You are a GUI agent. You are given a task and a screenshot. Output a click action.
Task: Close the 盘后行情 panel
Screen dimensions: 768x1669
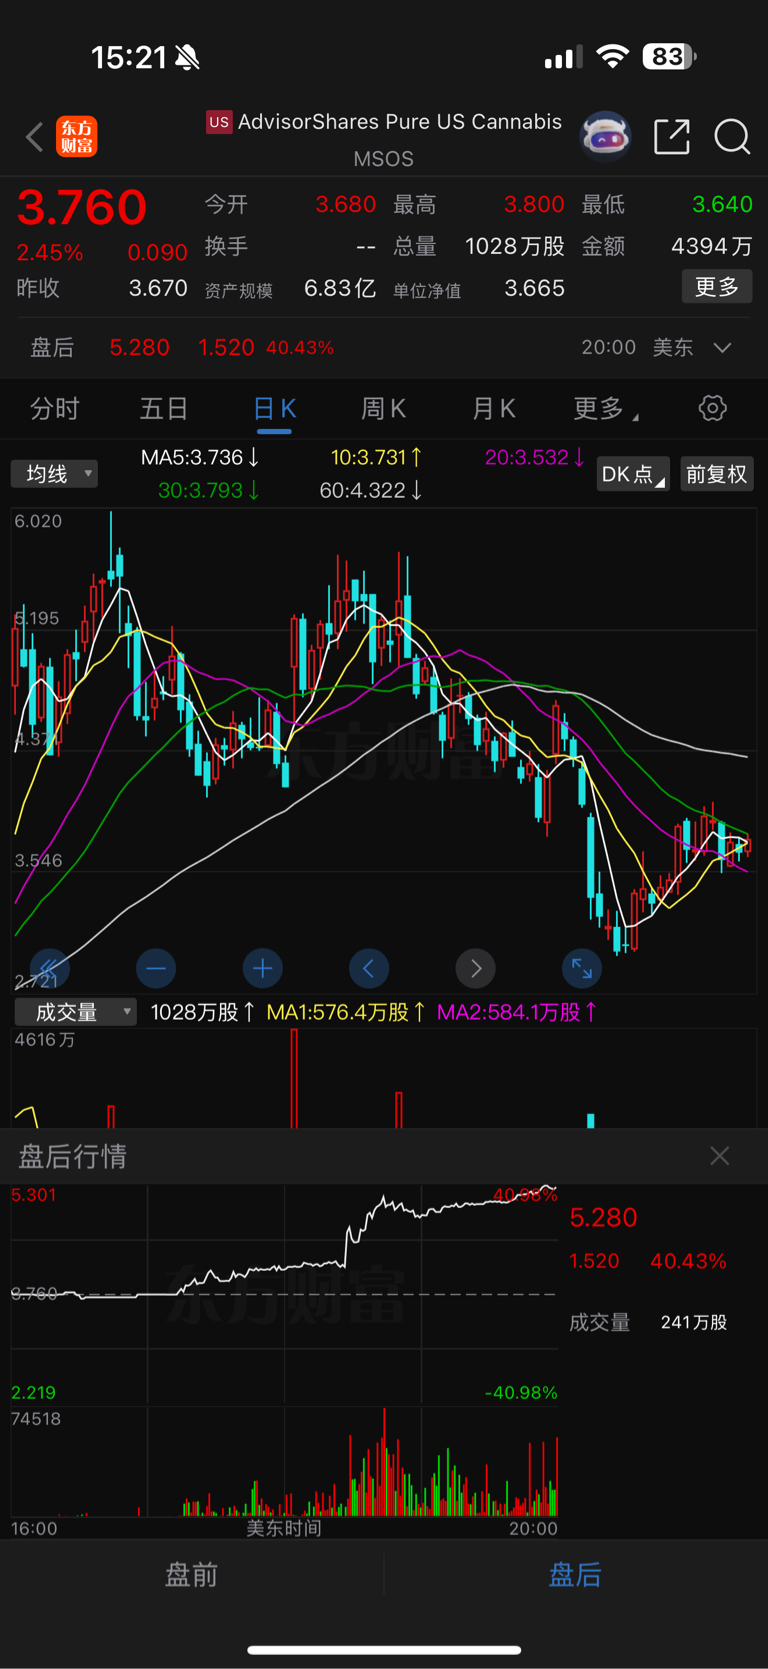coord(719,1156)
